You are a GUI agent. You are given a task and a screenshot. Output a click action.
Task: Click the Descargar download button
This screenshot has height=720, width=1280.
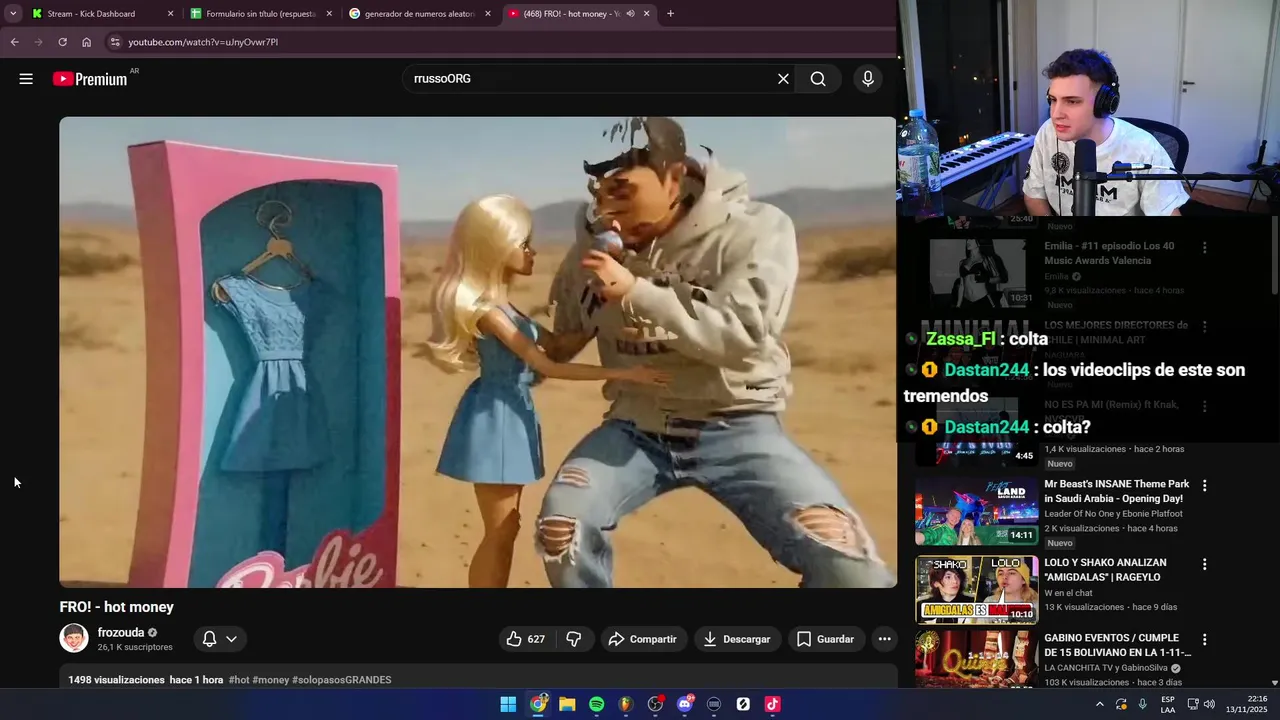coord(737,639)
